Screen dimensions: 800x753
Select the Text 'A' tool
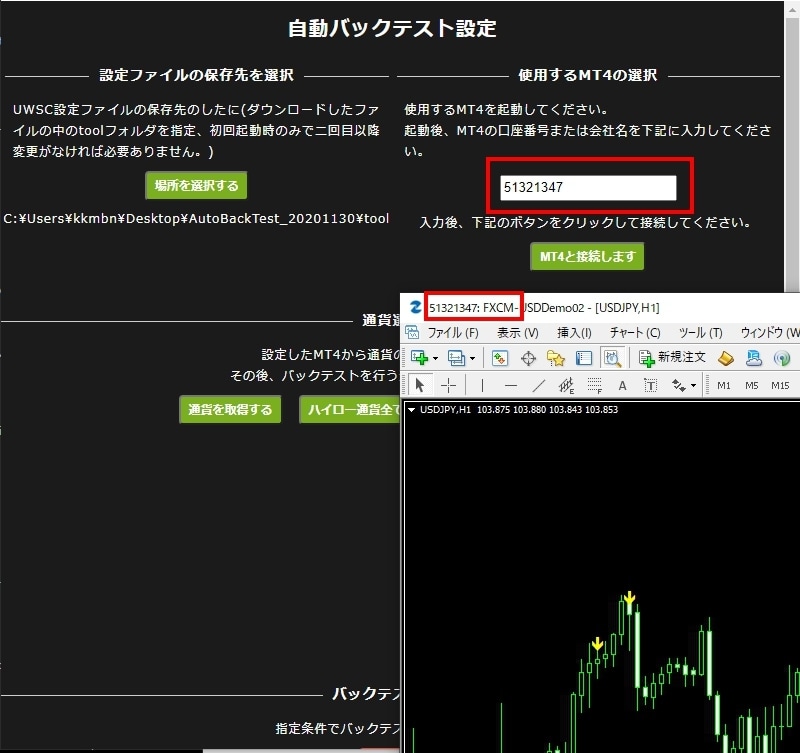tap(622, 386)
